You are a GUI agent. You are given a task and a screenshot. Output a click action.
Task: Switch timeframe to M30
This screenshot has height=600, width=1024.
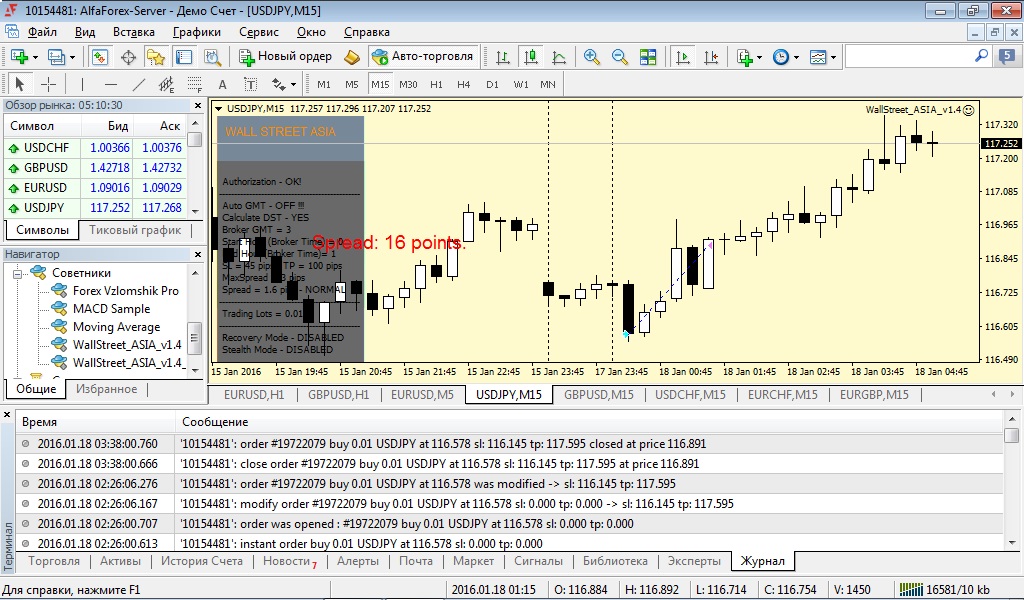(408, 84)
